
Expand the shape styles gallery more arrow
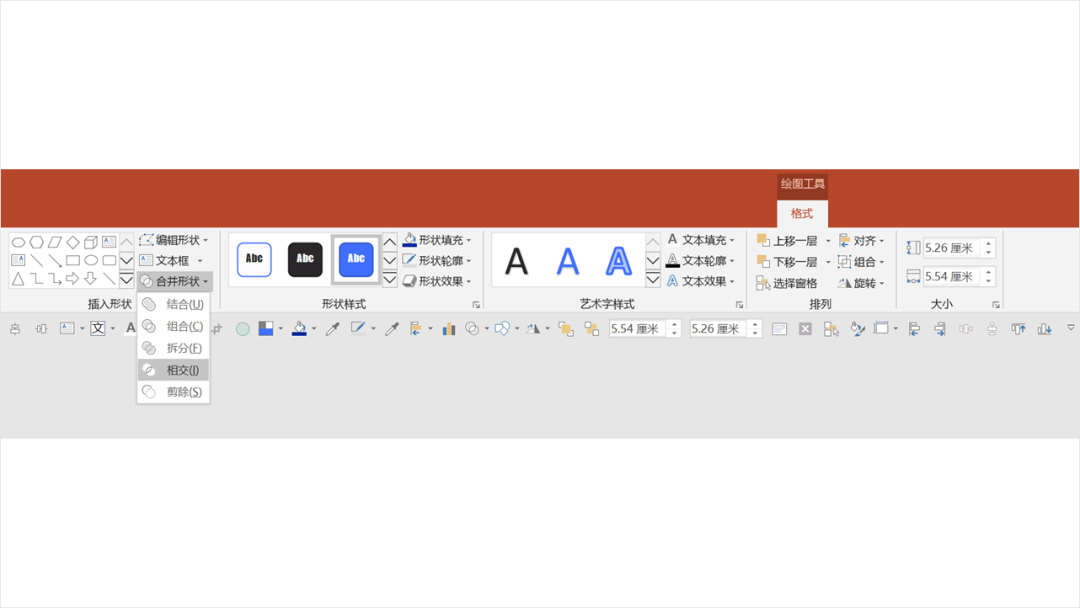(390, 279)
